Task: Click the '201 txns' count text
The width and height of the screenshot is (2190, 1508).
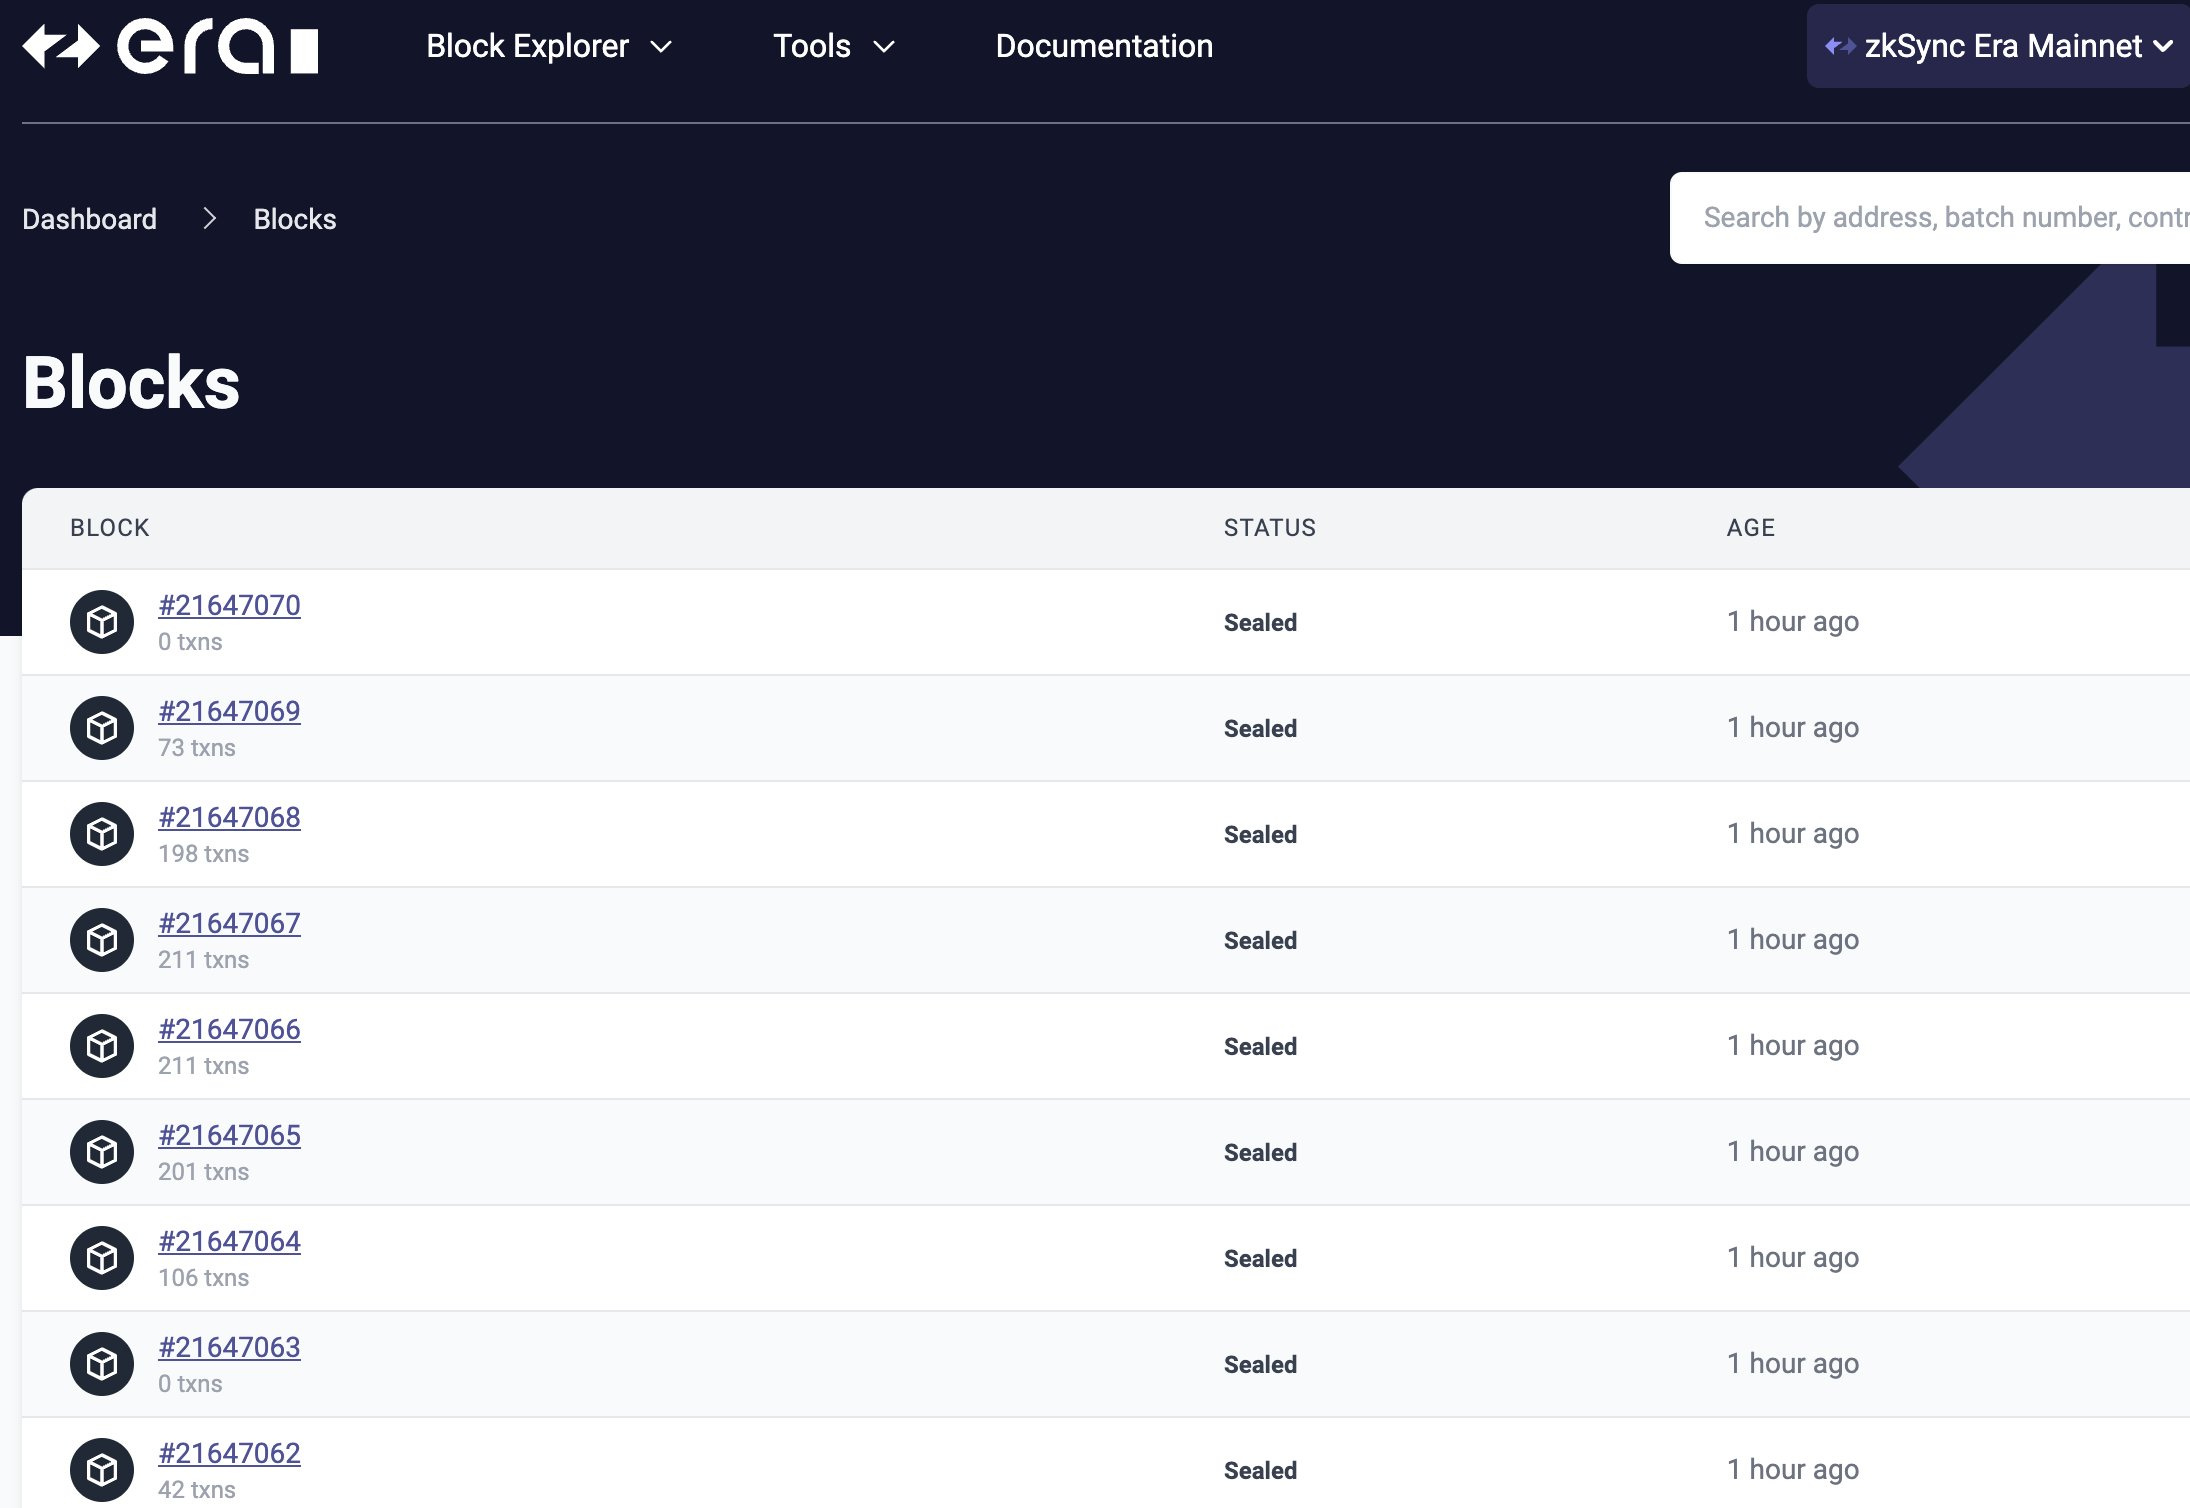Action: (x=204, y=1172)
